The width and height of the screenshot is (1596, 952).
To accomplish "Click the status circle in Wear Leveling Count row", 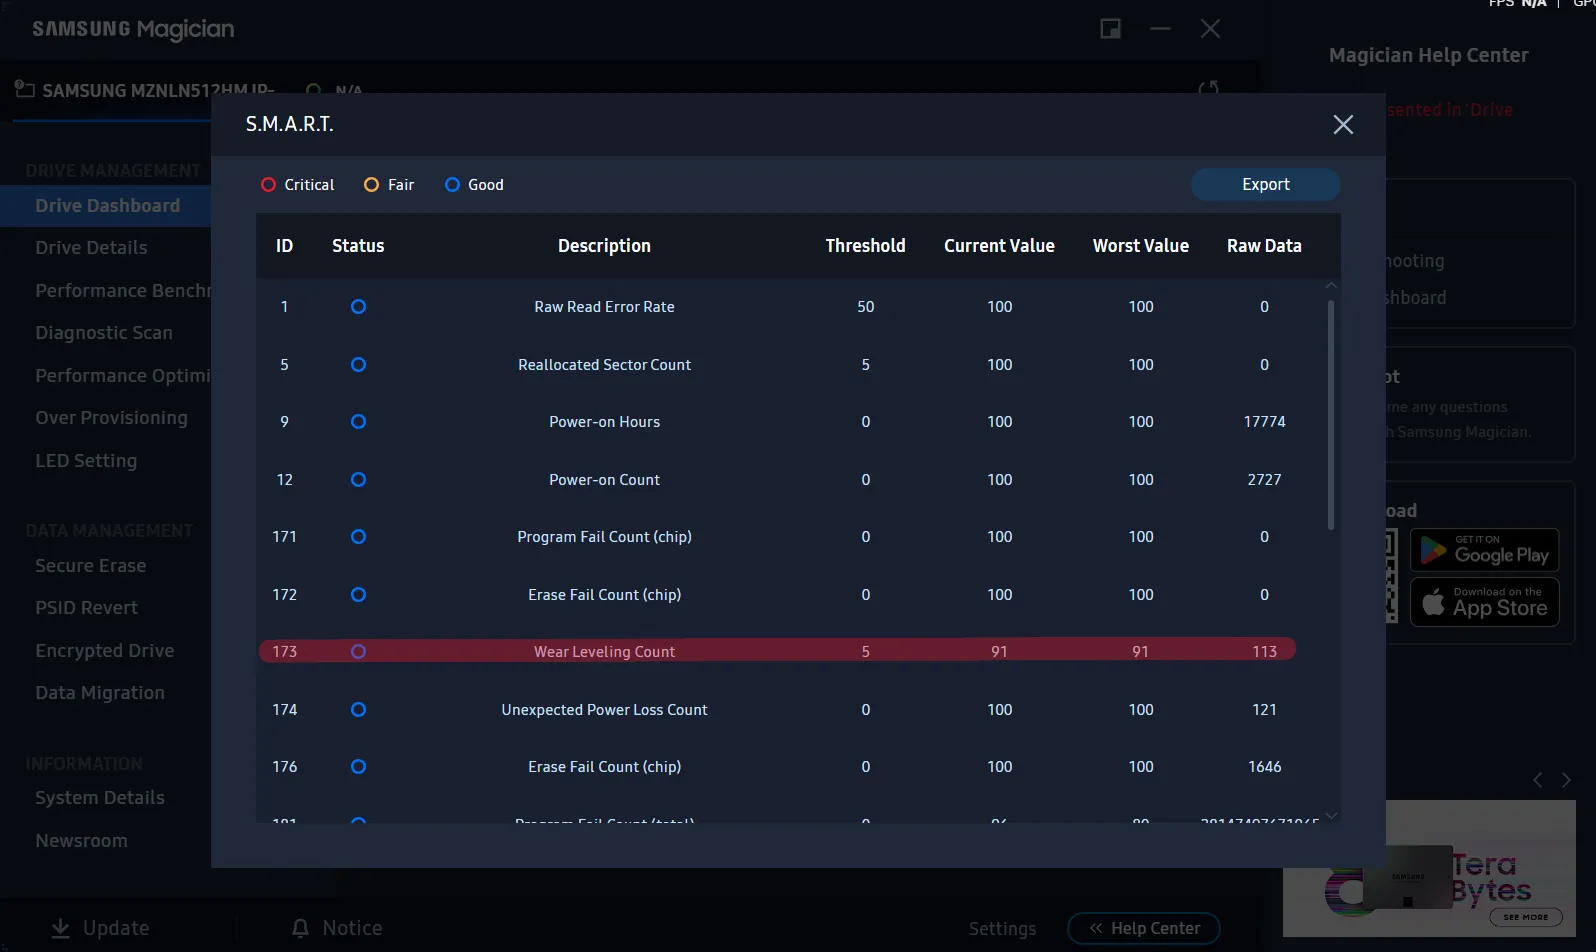I will [x=358, y=652].
